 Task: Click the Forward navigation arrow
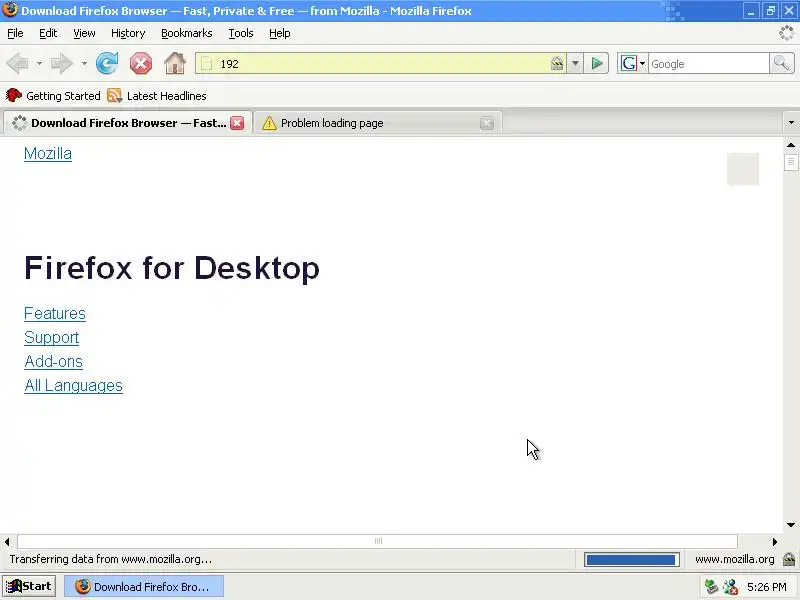(62, 64)
